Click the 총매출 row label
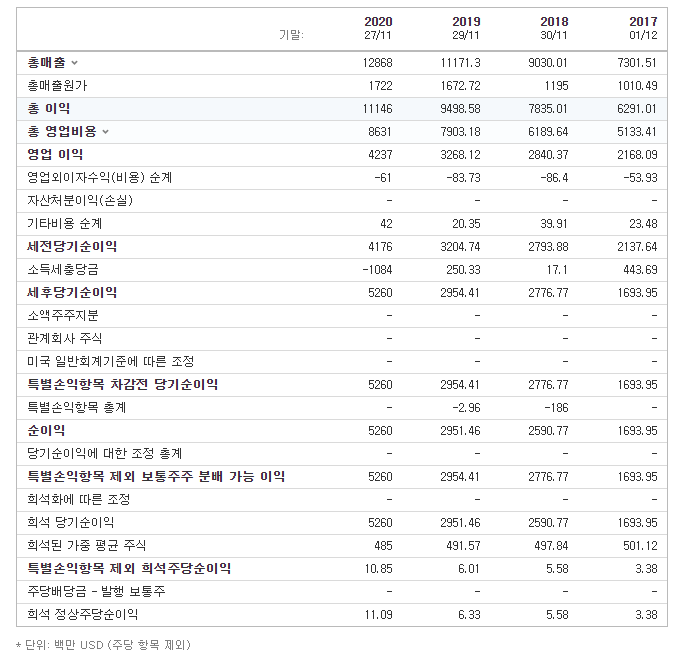Screen dimensions: 673x653 (x=46, y=63)
